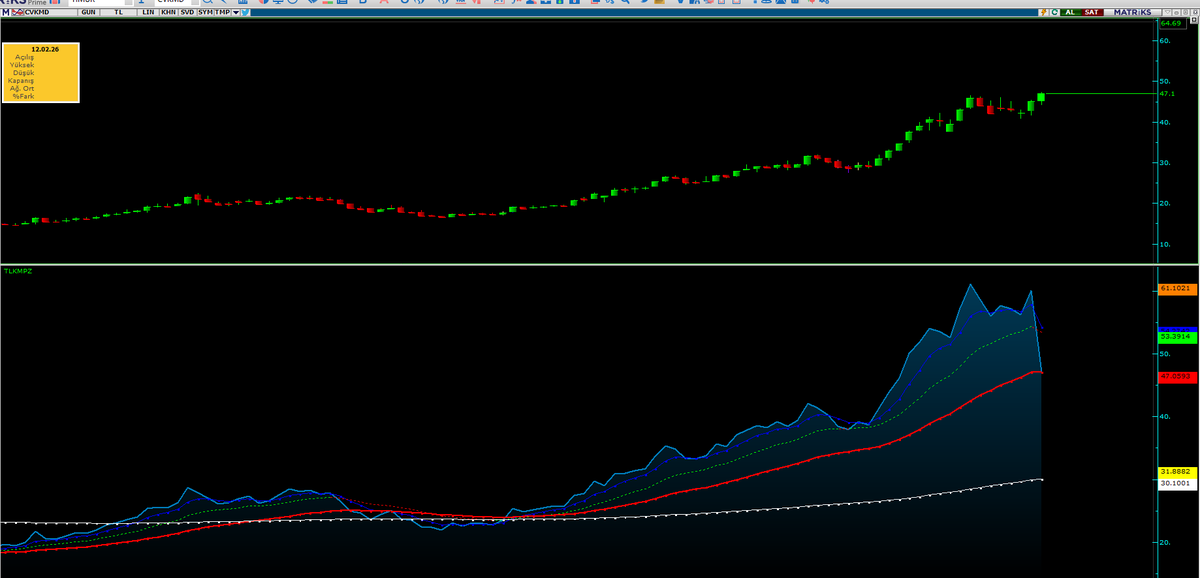Click the green C refresh icon

[1054, 12]
